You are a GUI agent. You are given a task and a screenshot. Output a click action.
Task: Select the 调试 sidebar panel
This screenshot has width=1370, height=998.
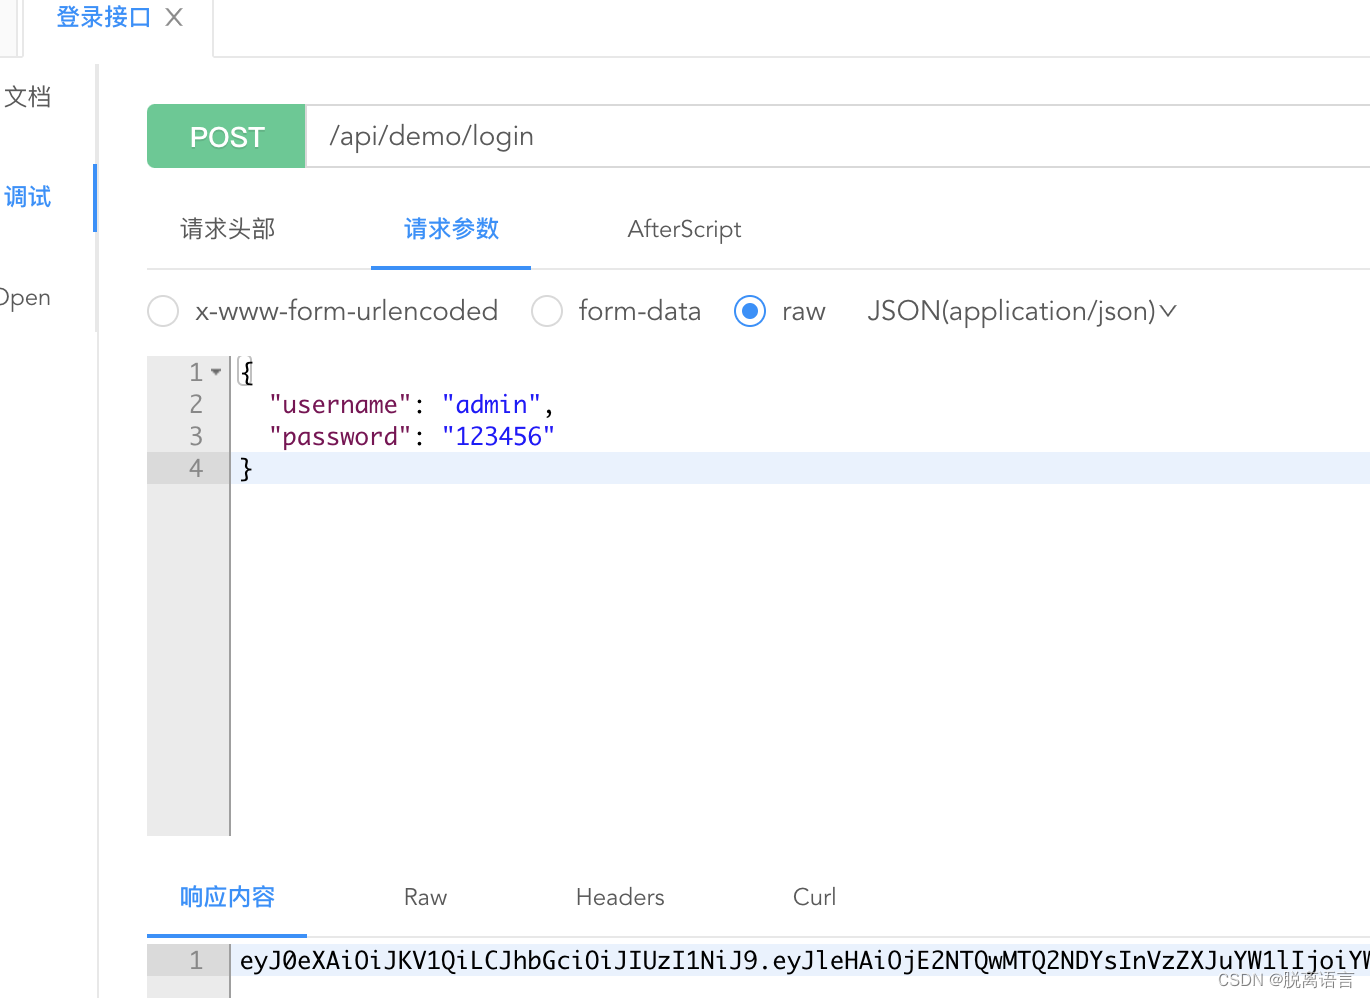click(28, 197)
